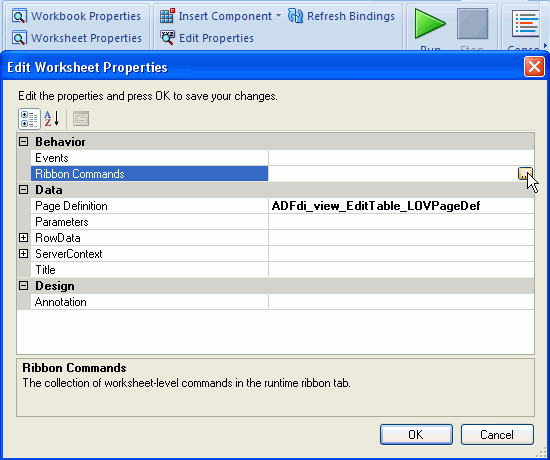The height and width of the screenshot is (460, 550).
Task: Expand the RowData property node
Action: 24,238
